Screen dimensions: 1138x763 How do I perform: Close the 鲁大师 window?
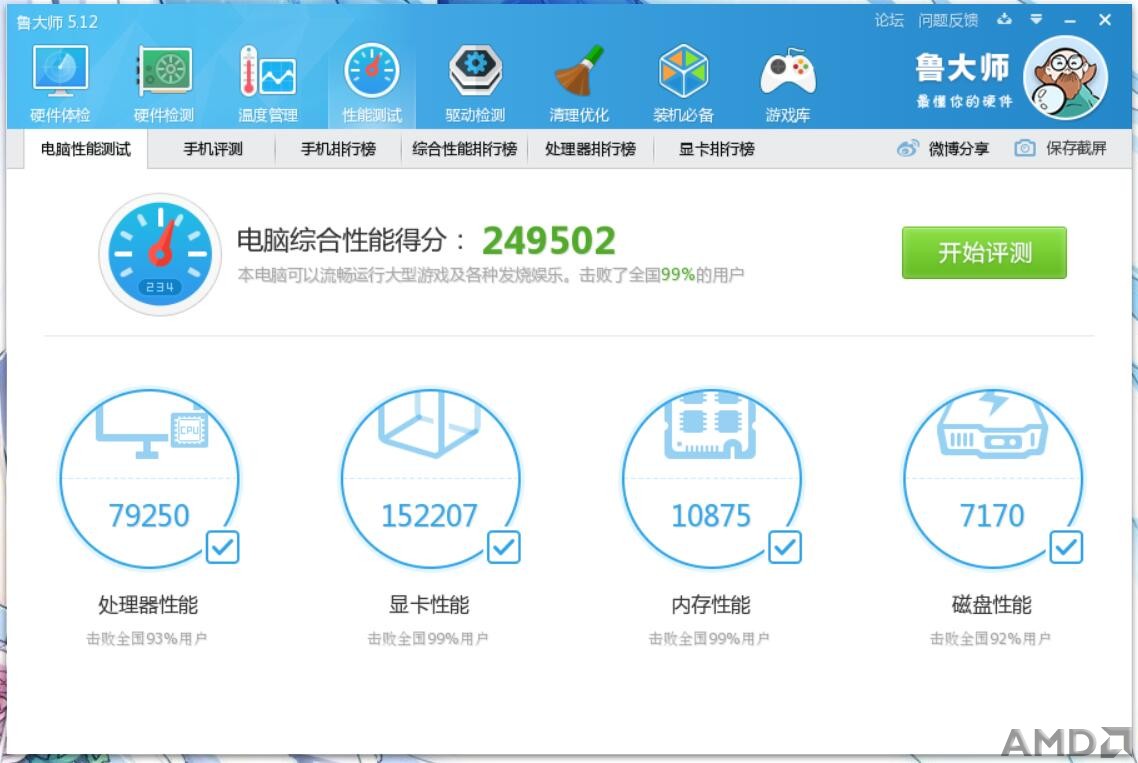(x=1105, y=20)
